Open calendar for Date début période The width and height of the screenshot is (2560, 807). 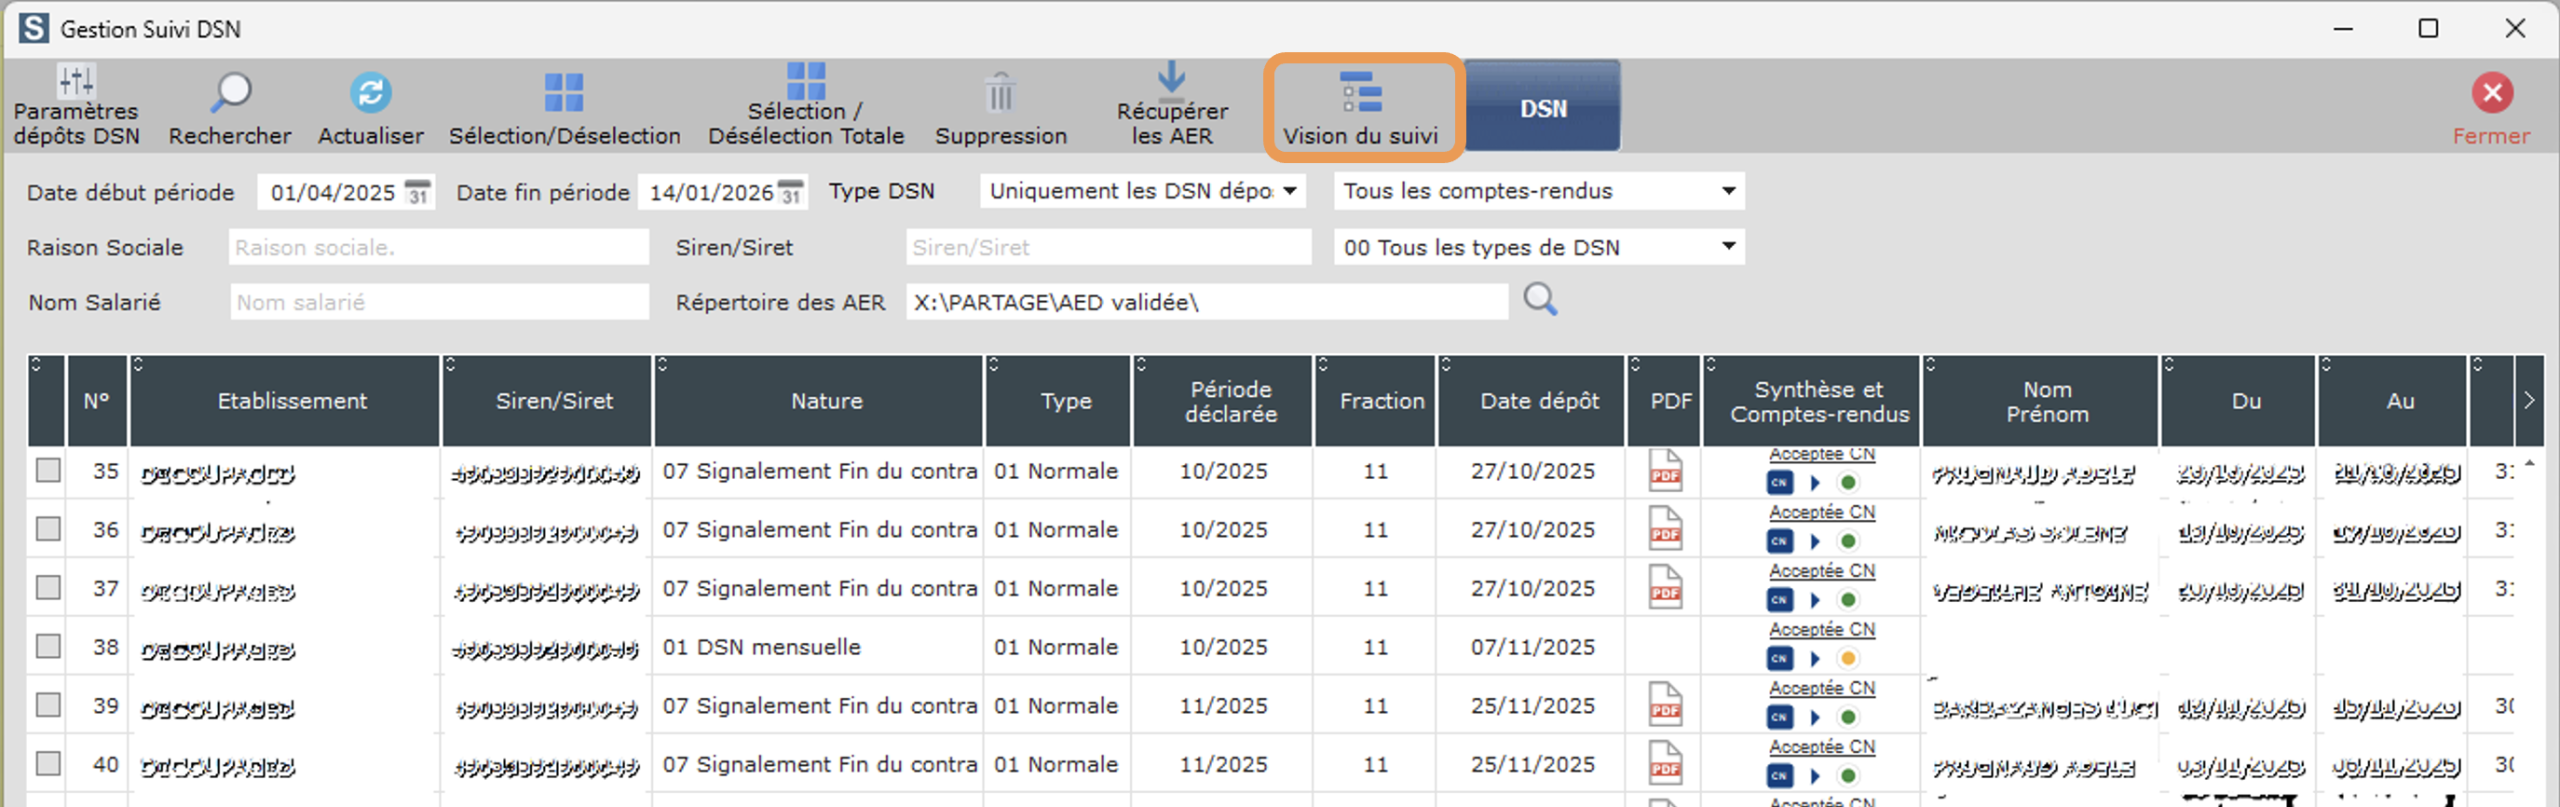point(418,193)
